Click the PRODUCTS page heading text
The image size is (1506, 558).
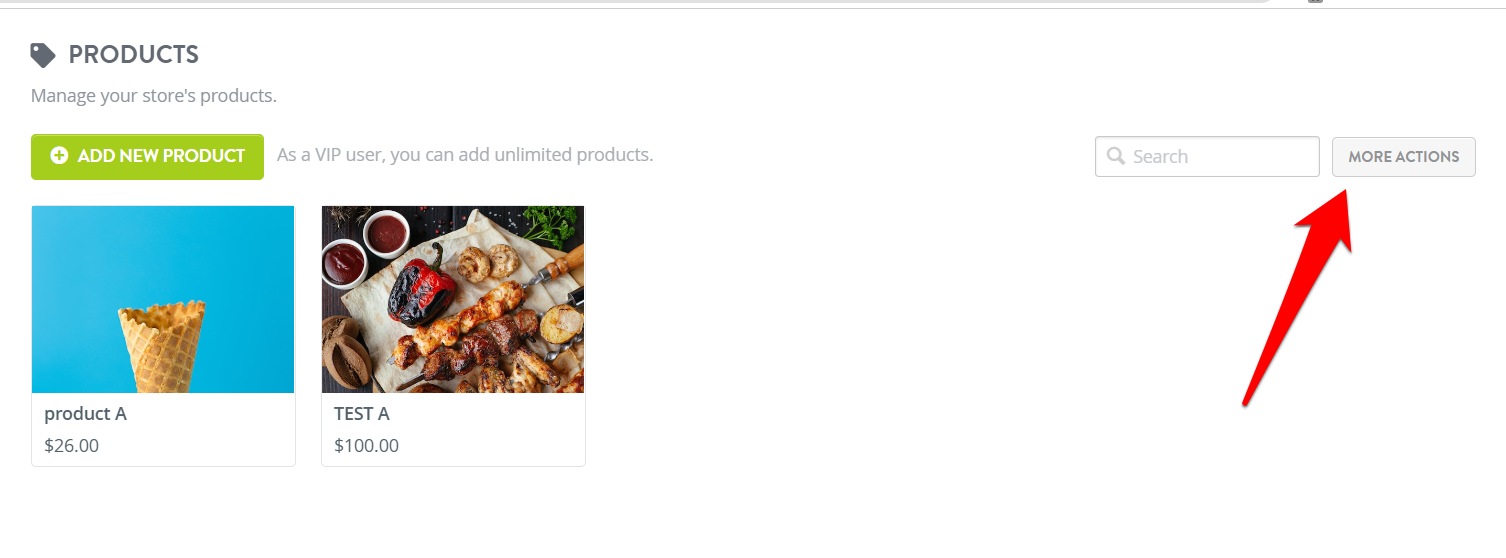pos(134,55)
